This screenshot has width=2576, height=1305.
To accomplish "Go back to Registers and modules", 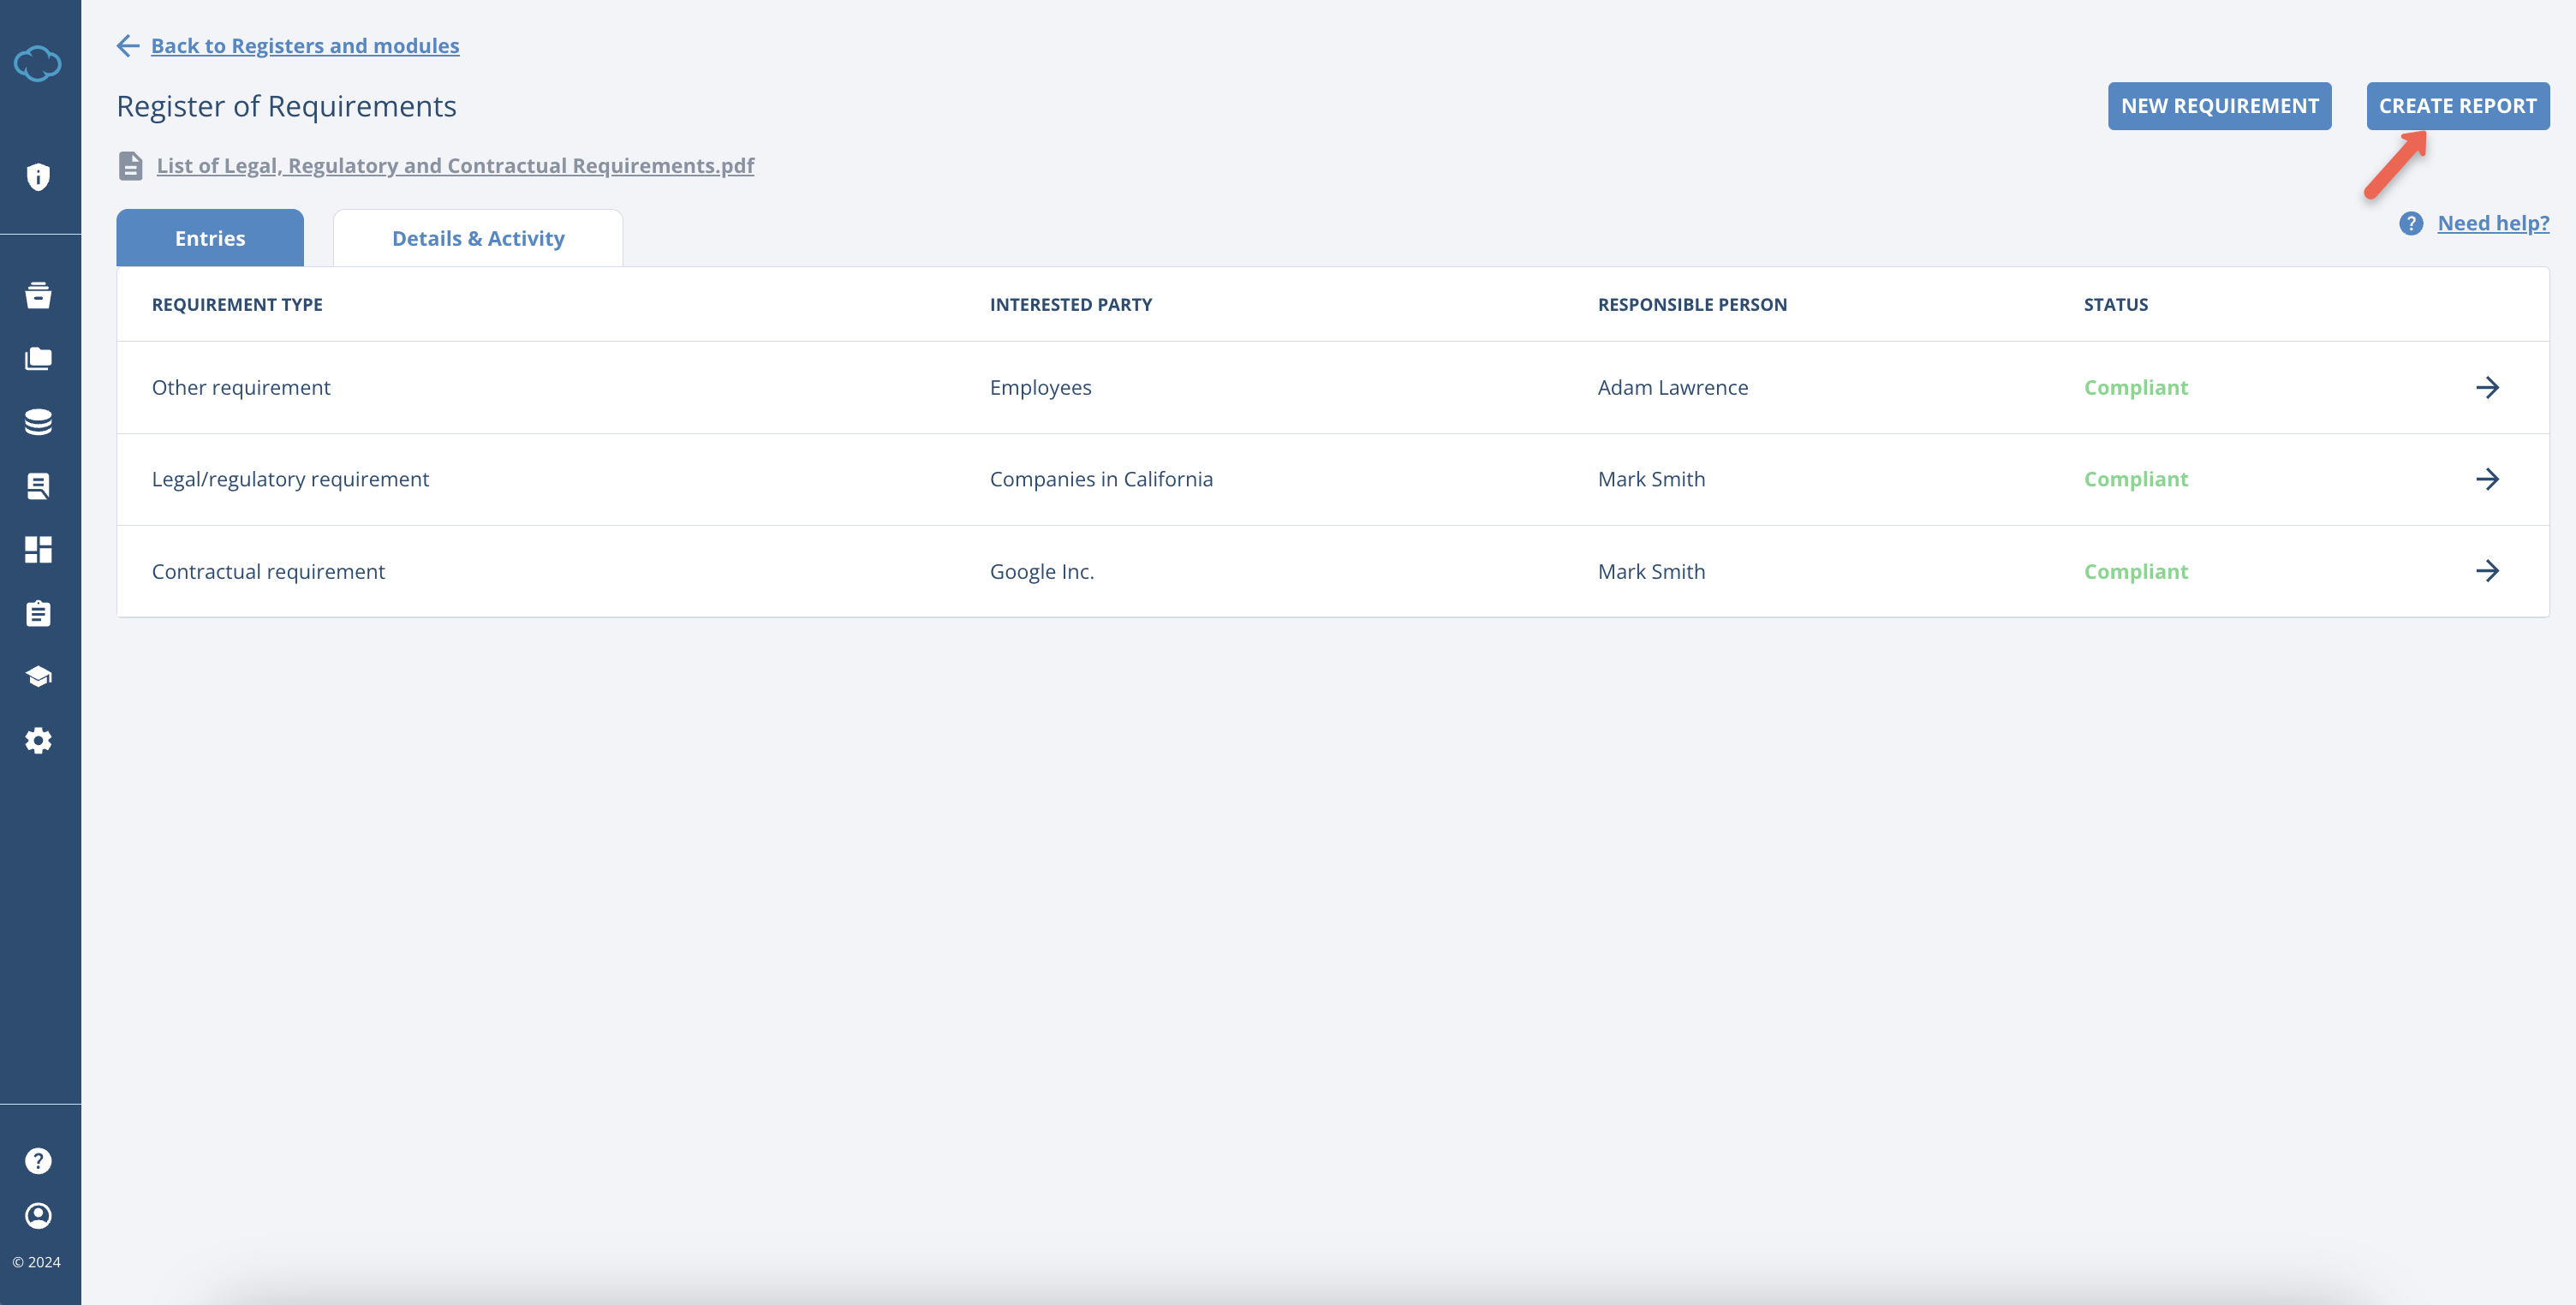I will pos(305,46).
